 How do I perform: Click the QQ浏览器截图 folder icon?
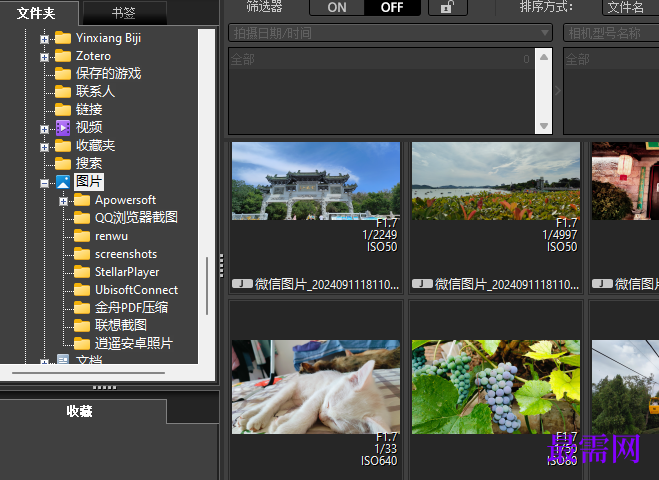82,218
